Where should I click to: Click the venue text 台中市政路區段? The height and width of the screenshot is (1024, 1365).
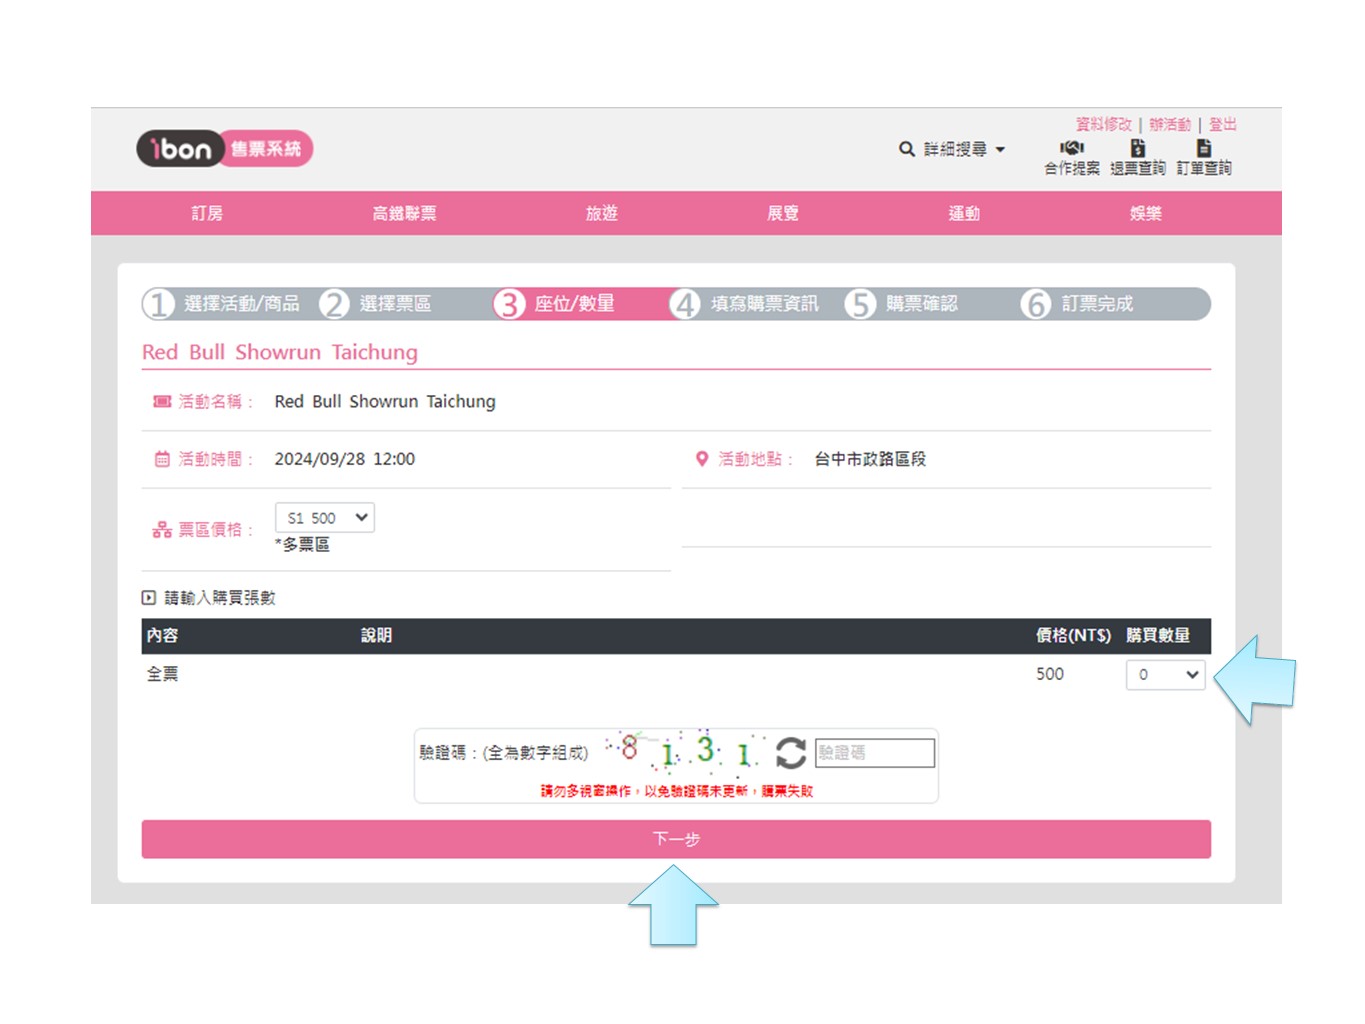click(x=870, y=459)
